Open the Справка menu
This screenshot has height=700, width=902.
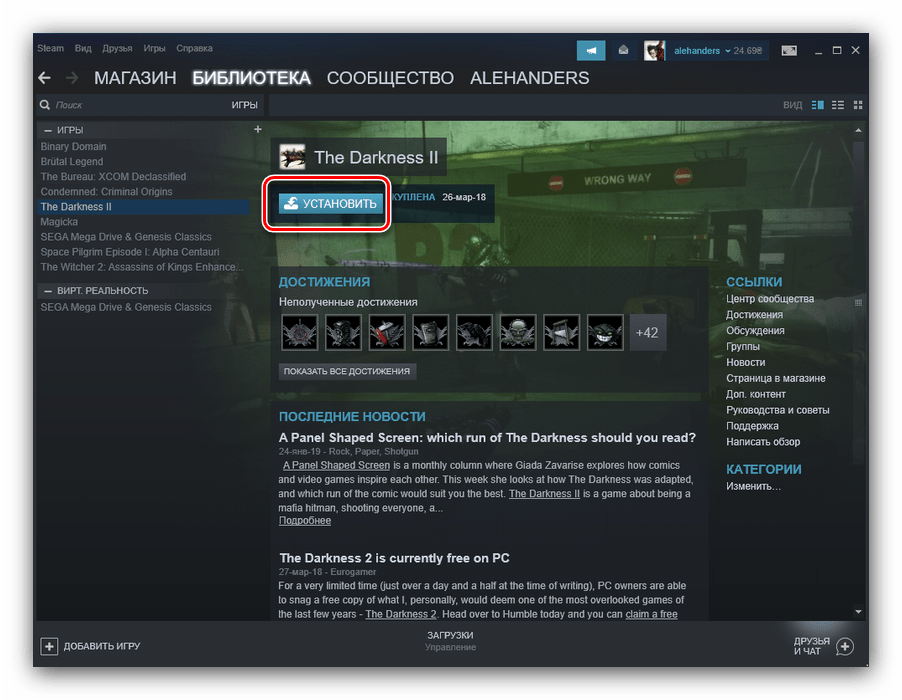tap(194, 48)
